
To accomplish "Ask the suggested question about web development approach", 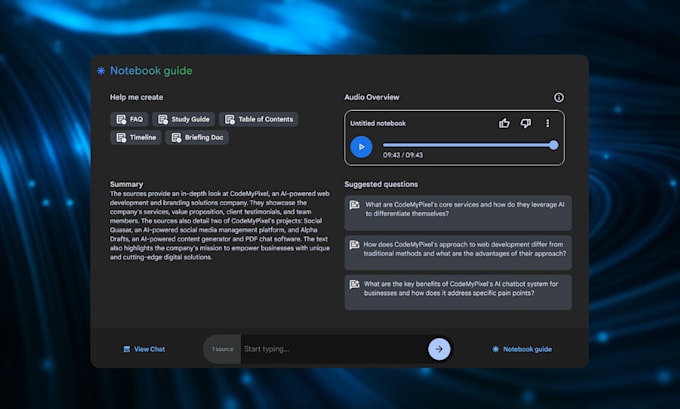I will (x=458, y=252).
